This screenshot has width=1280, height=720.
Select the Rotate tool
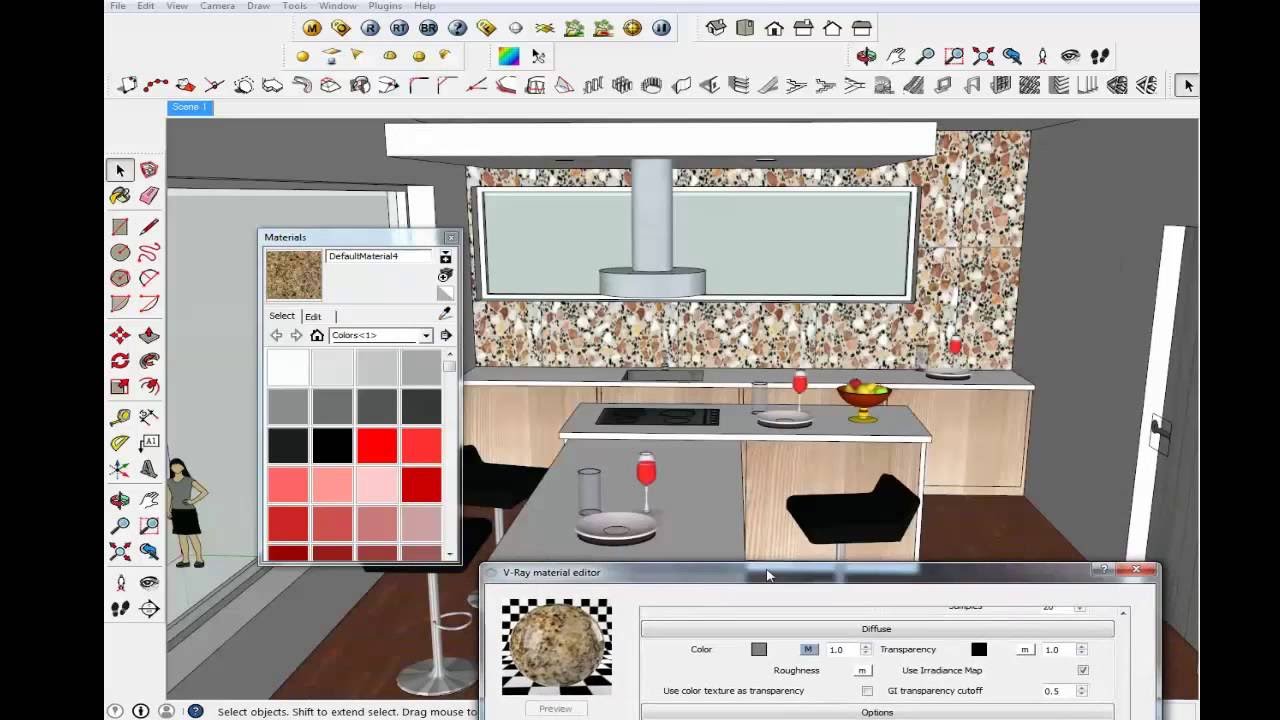point(120,361)
